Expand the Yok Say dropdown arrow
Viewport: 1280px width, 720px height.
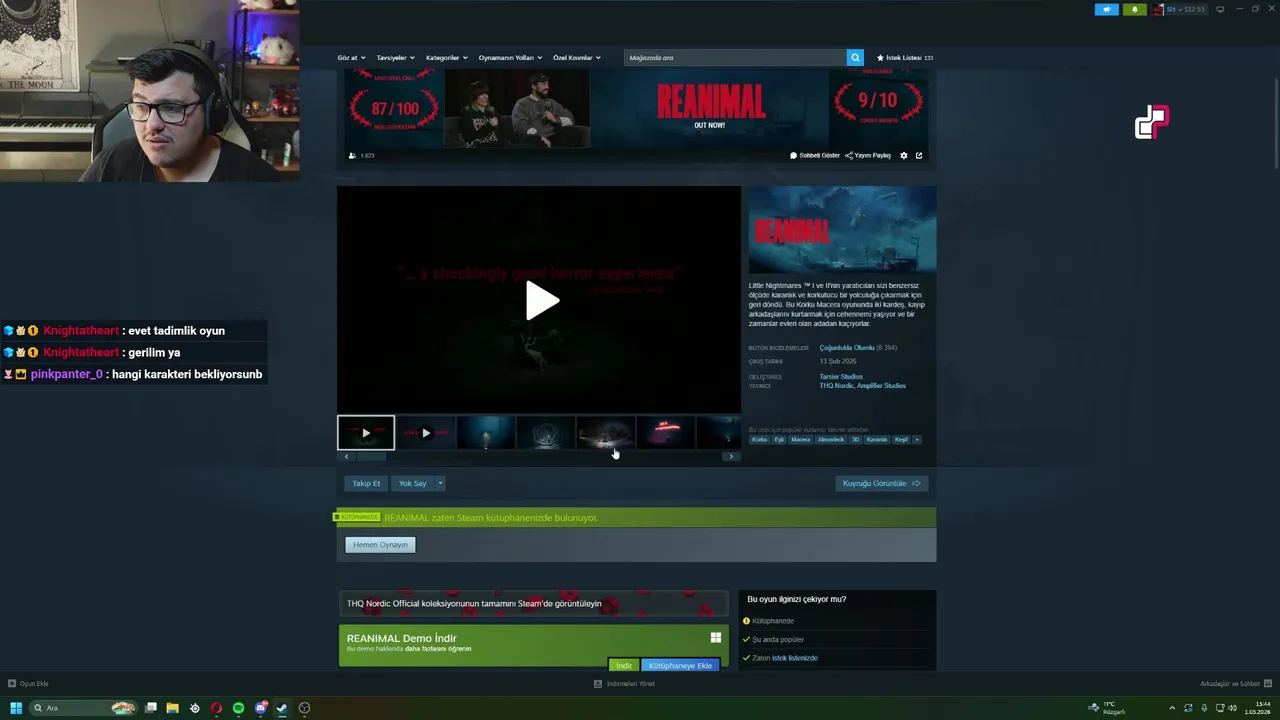point(440,483)
